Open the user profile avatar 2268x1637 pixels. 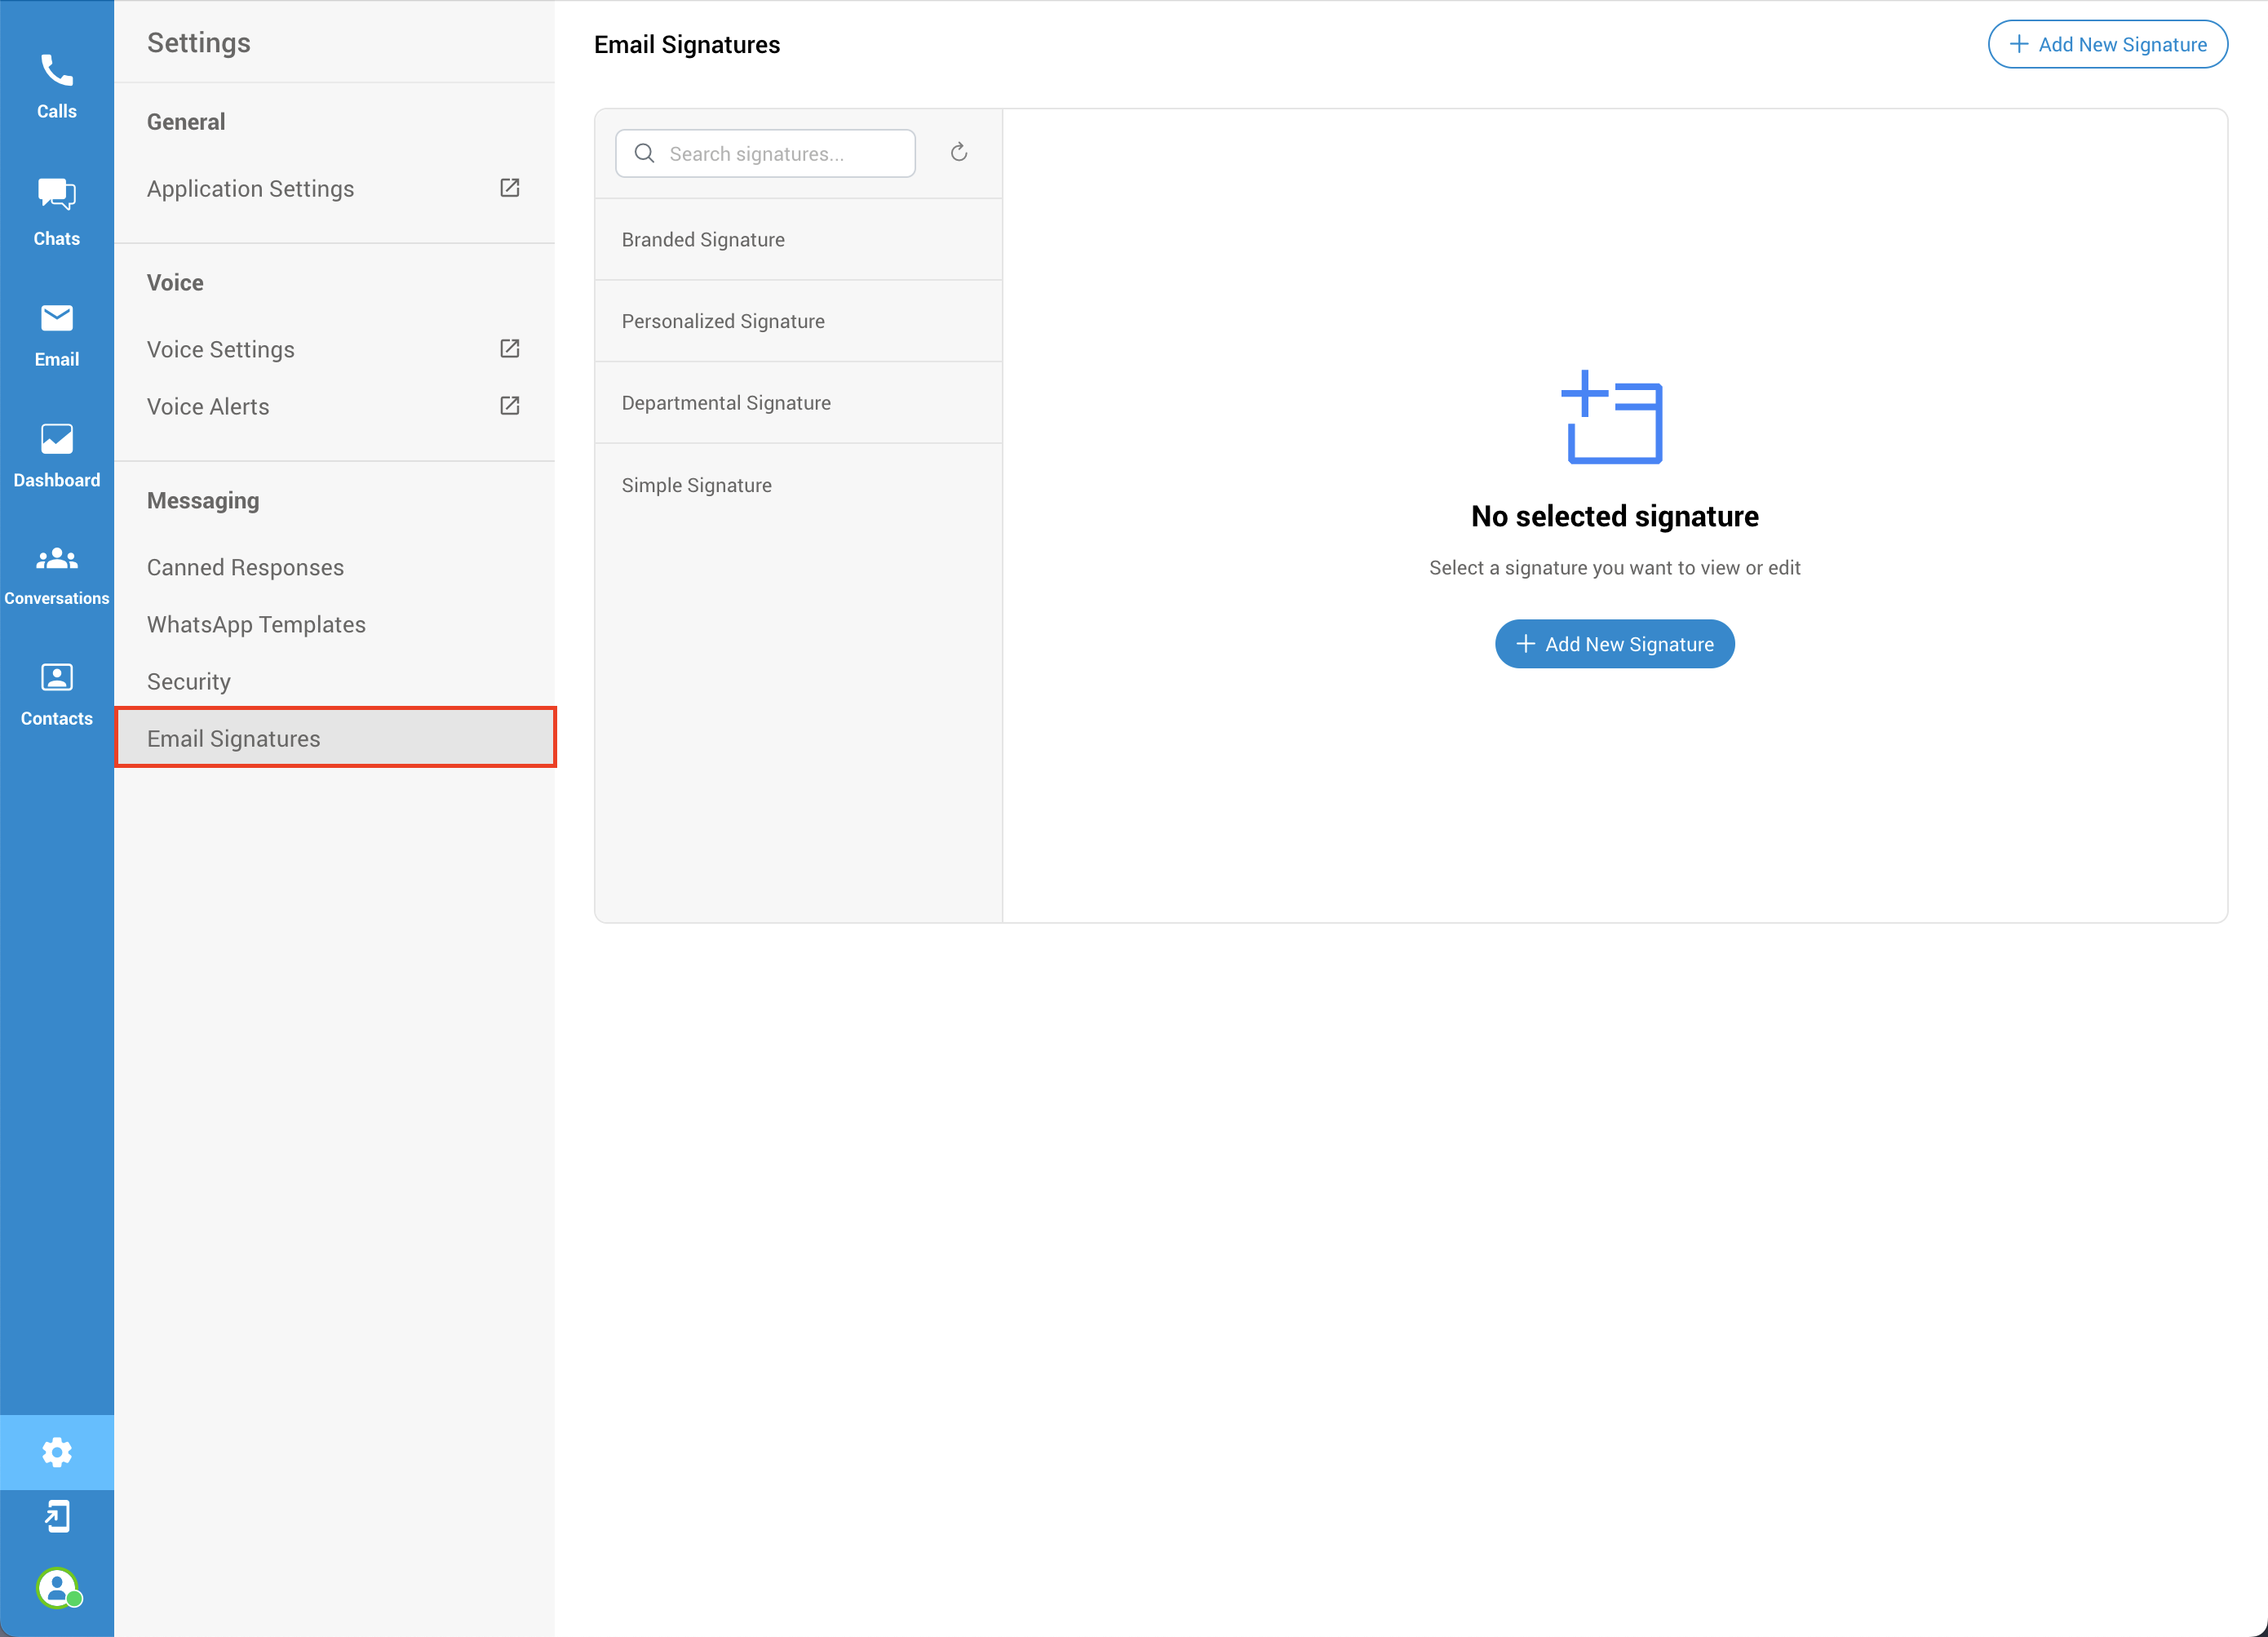[x=59, y=1587]
